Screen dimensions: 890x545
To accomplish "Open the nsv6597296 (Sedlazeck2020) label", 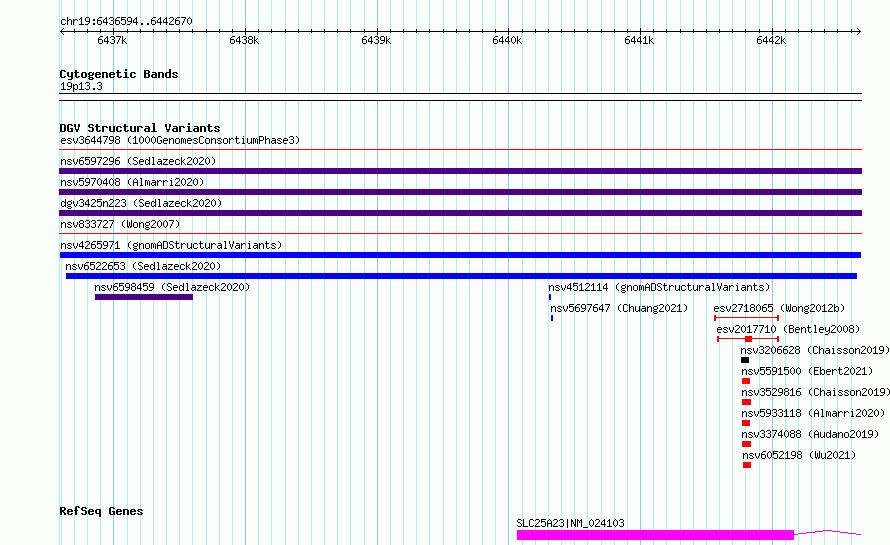I will (138, 161).
